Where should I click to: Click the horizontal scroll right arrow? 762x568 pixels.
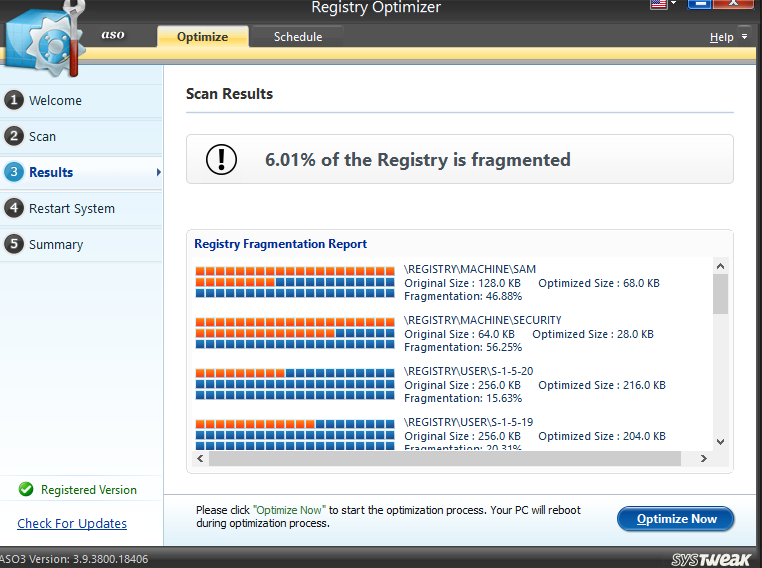tap(704, 458)
